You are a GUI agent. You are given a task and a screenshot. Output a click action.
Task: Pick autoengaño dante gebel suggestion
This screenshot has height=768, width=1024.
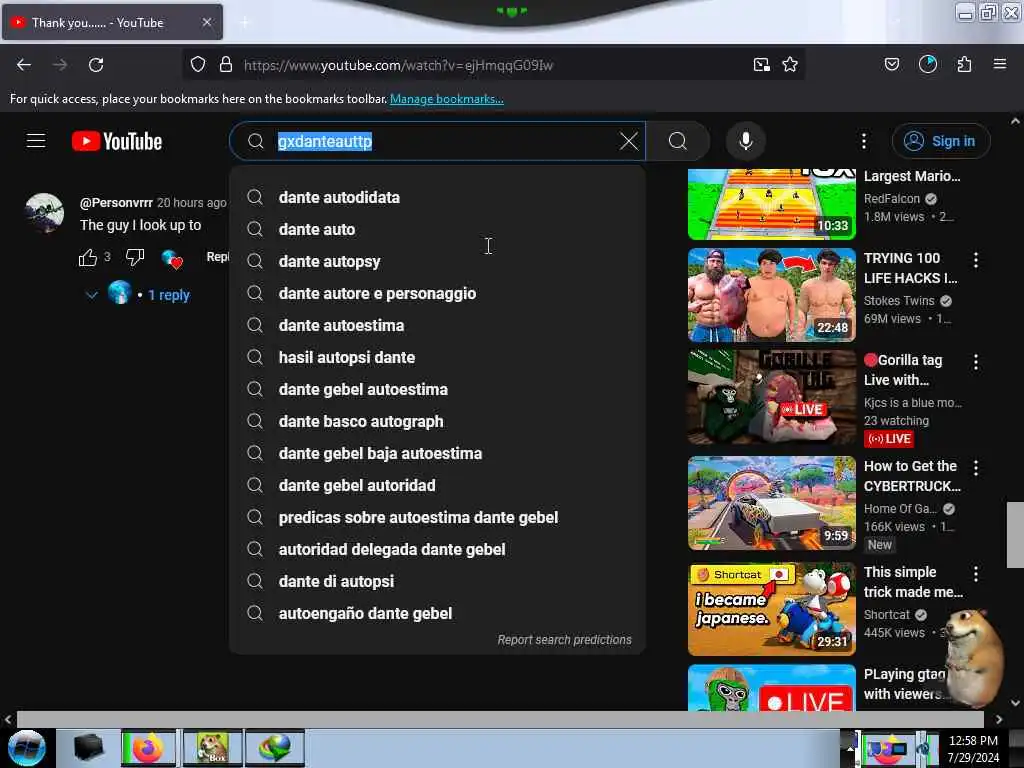437,613
